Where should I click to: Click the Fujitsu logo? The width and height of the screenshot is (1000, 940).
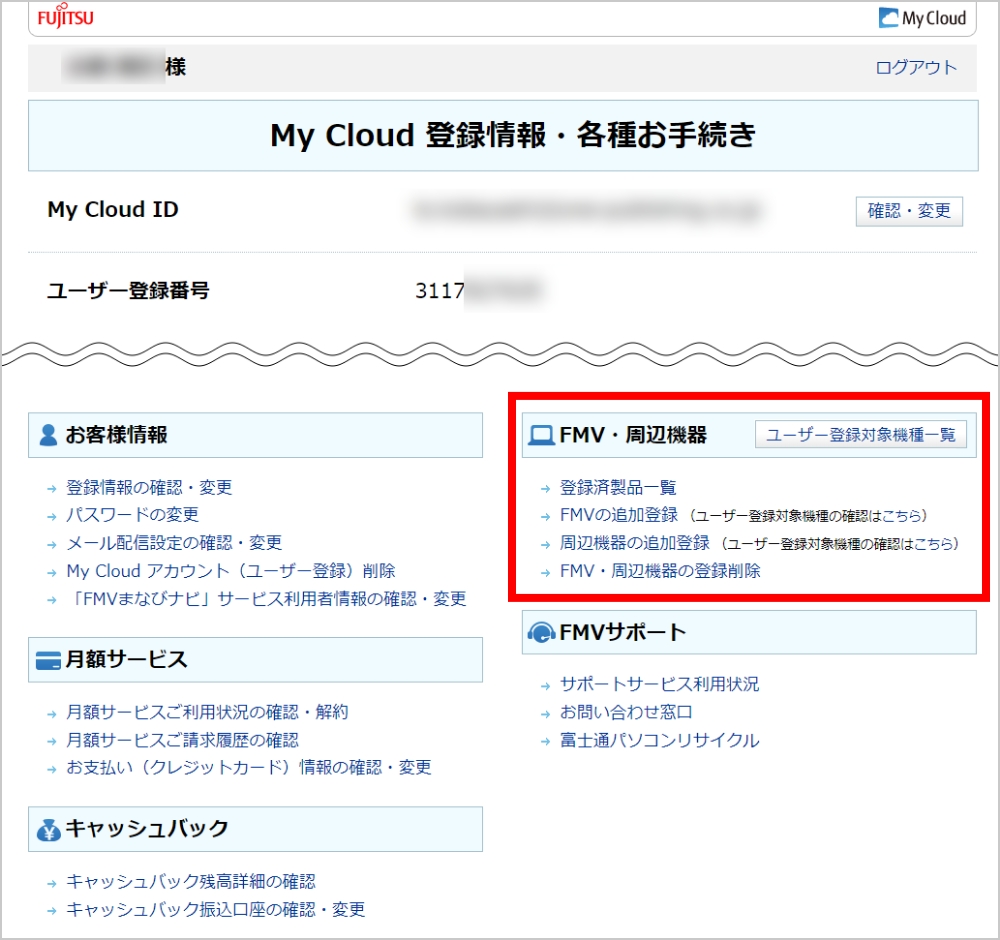click(68, 18)
